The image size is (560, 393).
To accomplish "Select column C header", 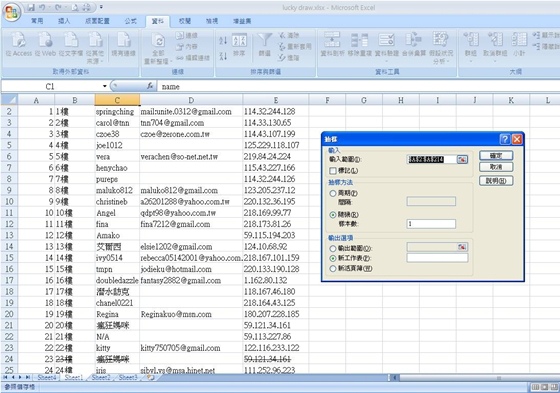I will coord(117,100).
